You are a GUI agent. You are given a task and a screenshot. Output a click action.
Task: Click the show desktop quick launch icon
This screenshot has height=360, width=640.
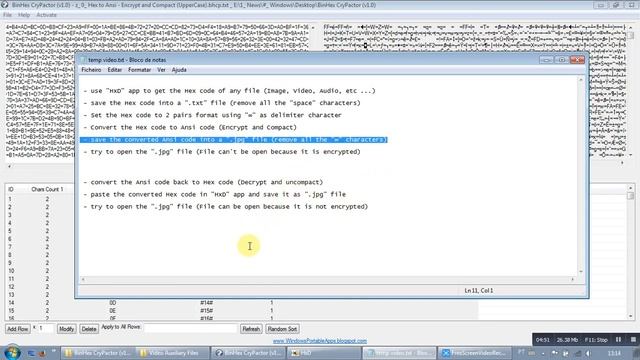coord(31,353)
